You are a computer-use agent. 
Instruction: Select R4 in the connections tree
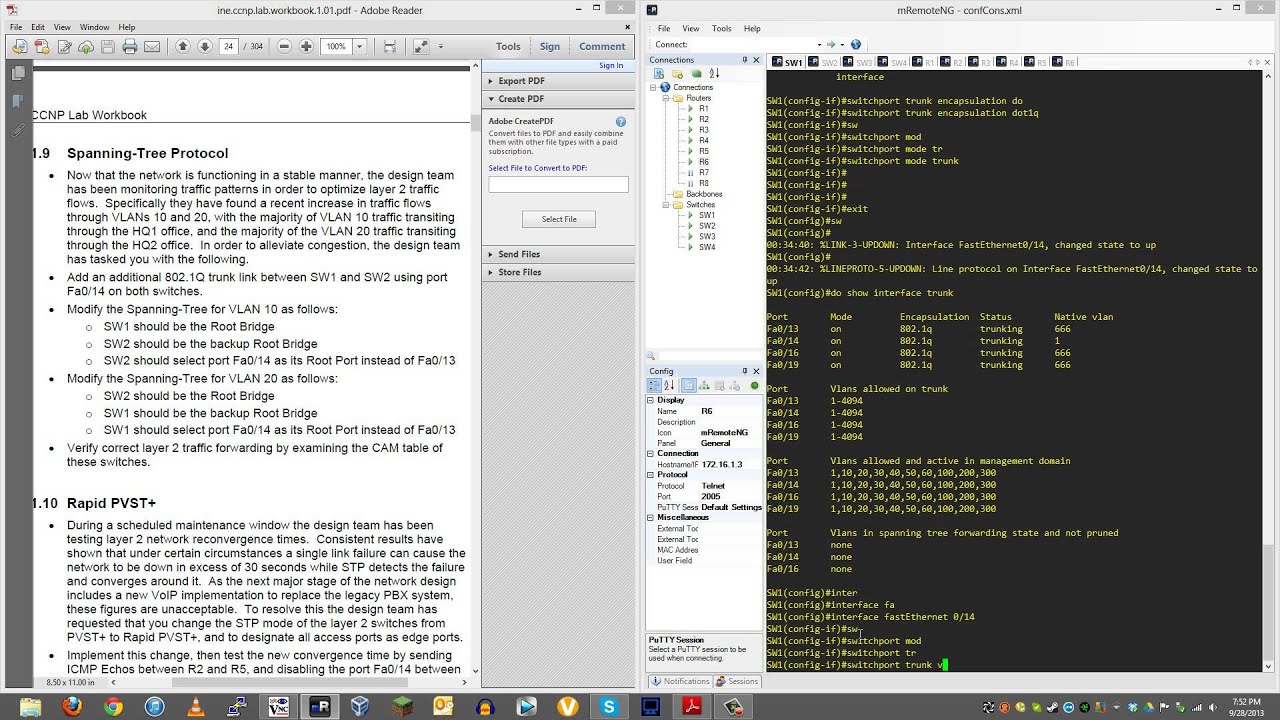click(x=703, y=141)
